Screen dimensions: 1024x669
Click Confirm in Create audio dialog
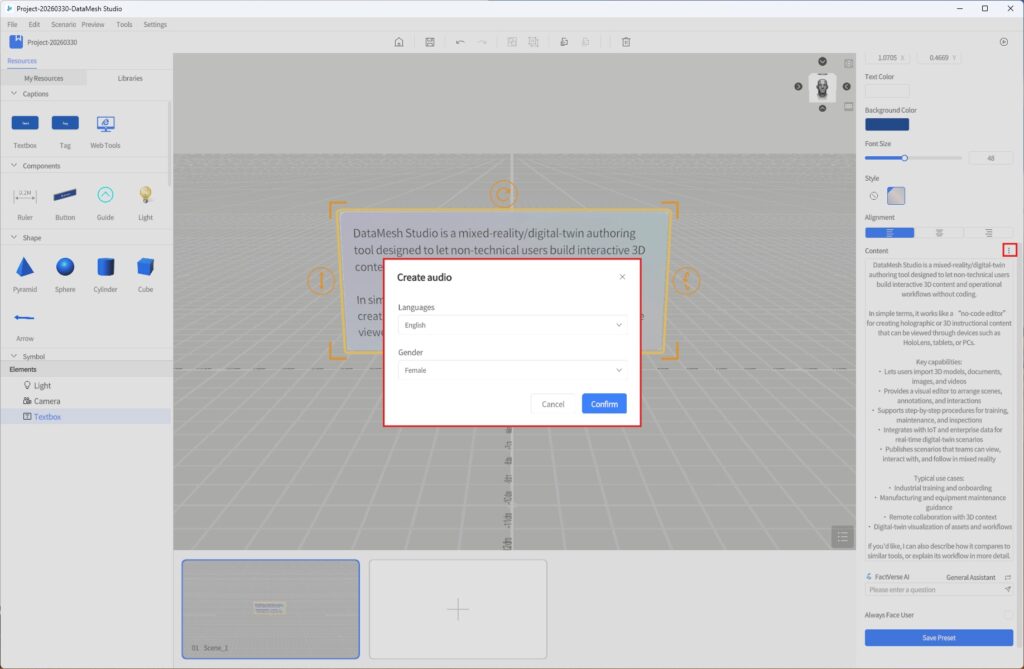tap(604, 404)
